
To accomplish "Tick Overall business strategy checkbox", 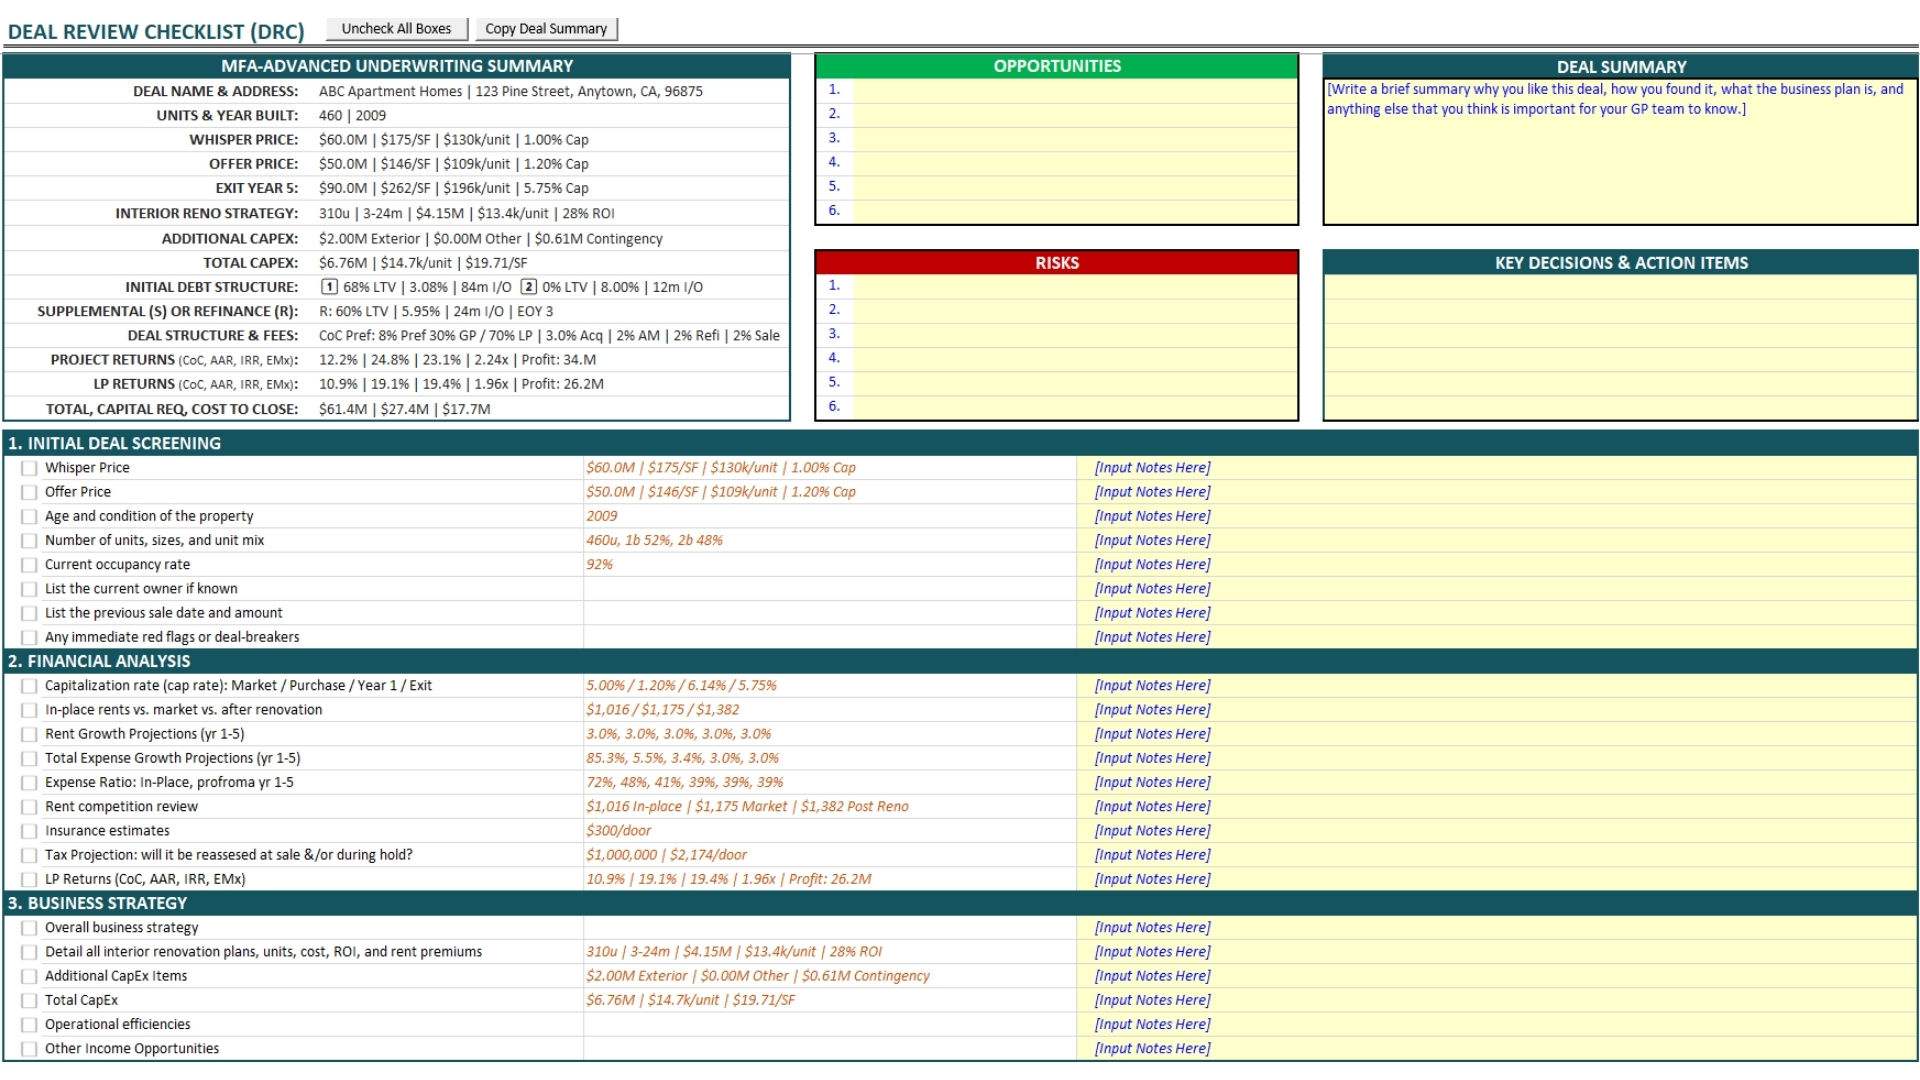I will coord(29,928).
